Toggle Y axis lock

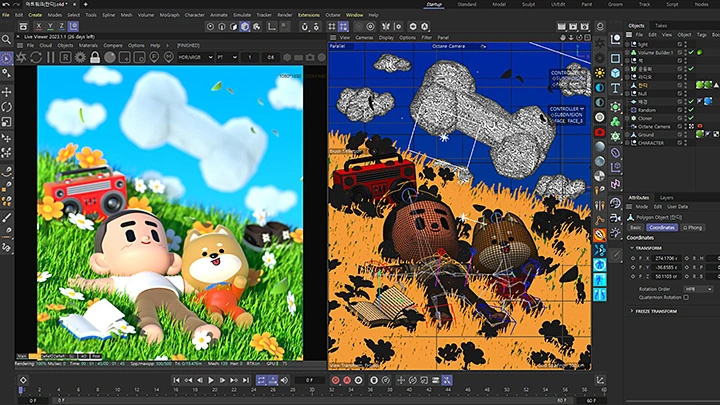[50, 27]
